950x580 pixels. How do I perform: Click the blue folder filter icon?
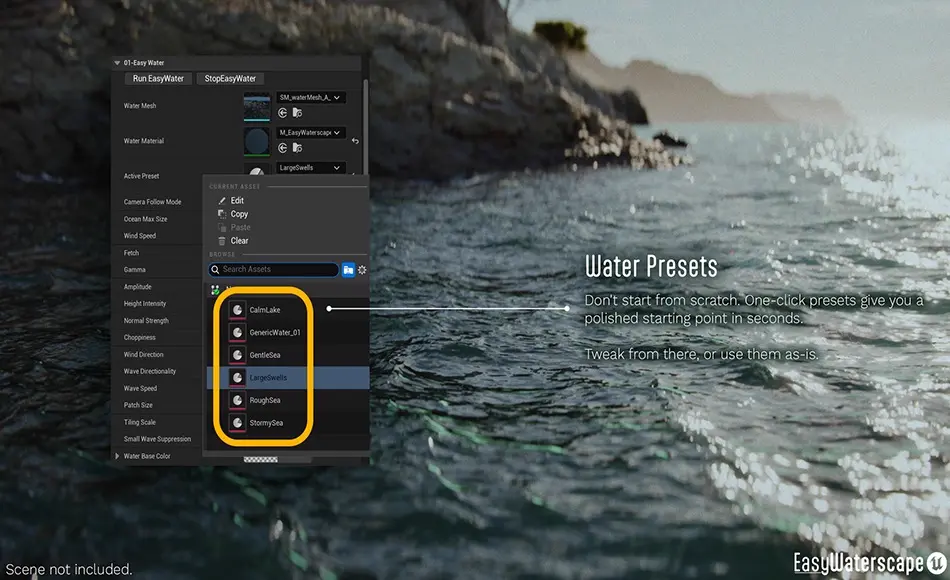(x=348, y=270)
